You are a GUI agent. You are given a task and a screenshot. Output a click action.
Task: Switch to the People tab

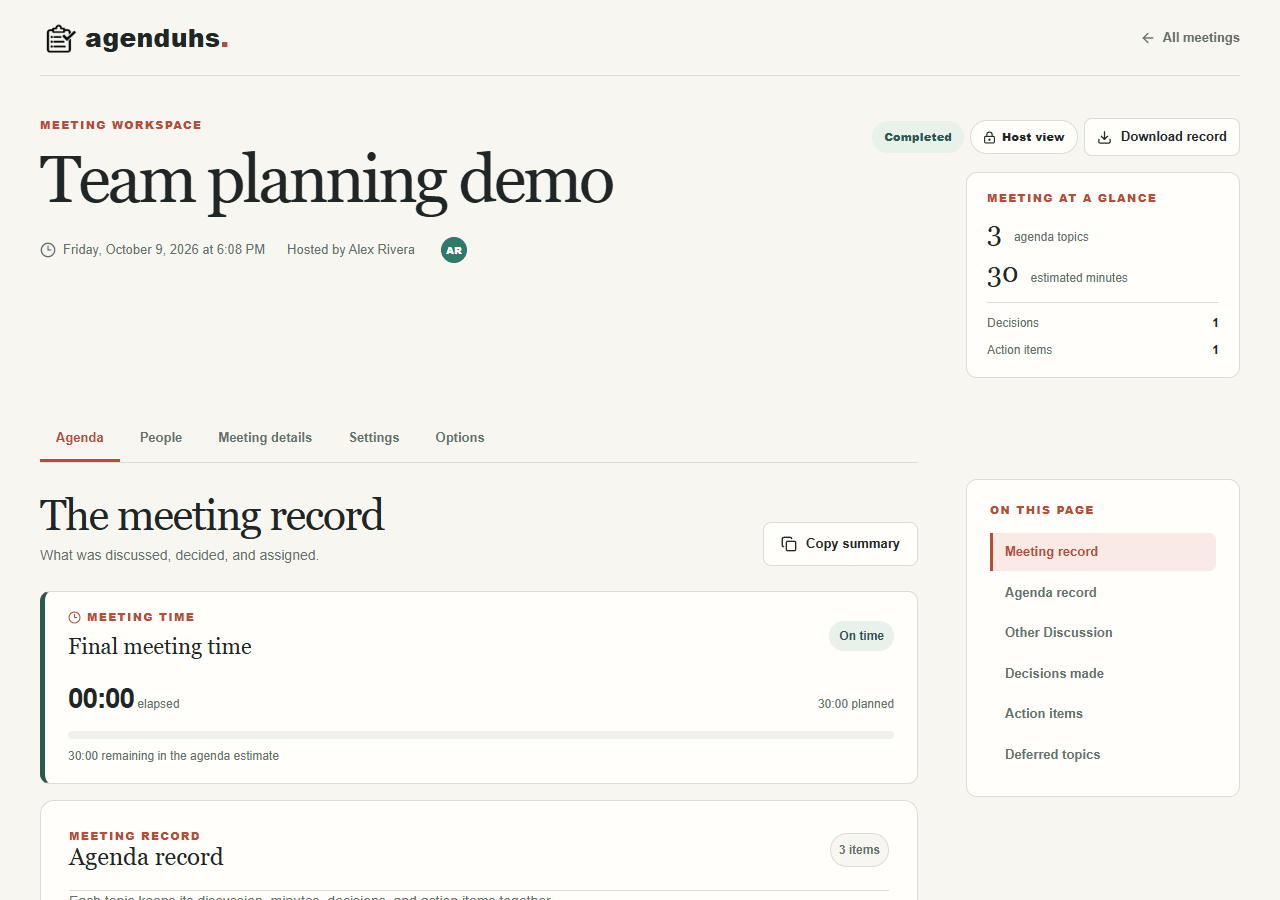tap(161, 438)
